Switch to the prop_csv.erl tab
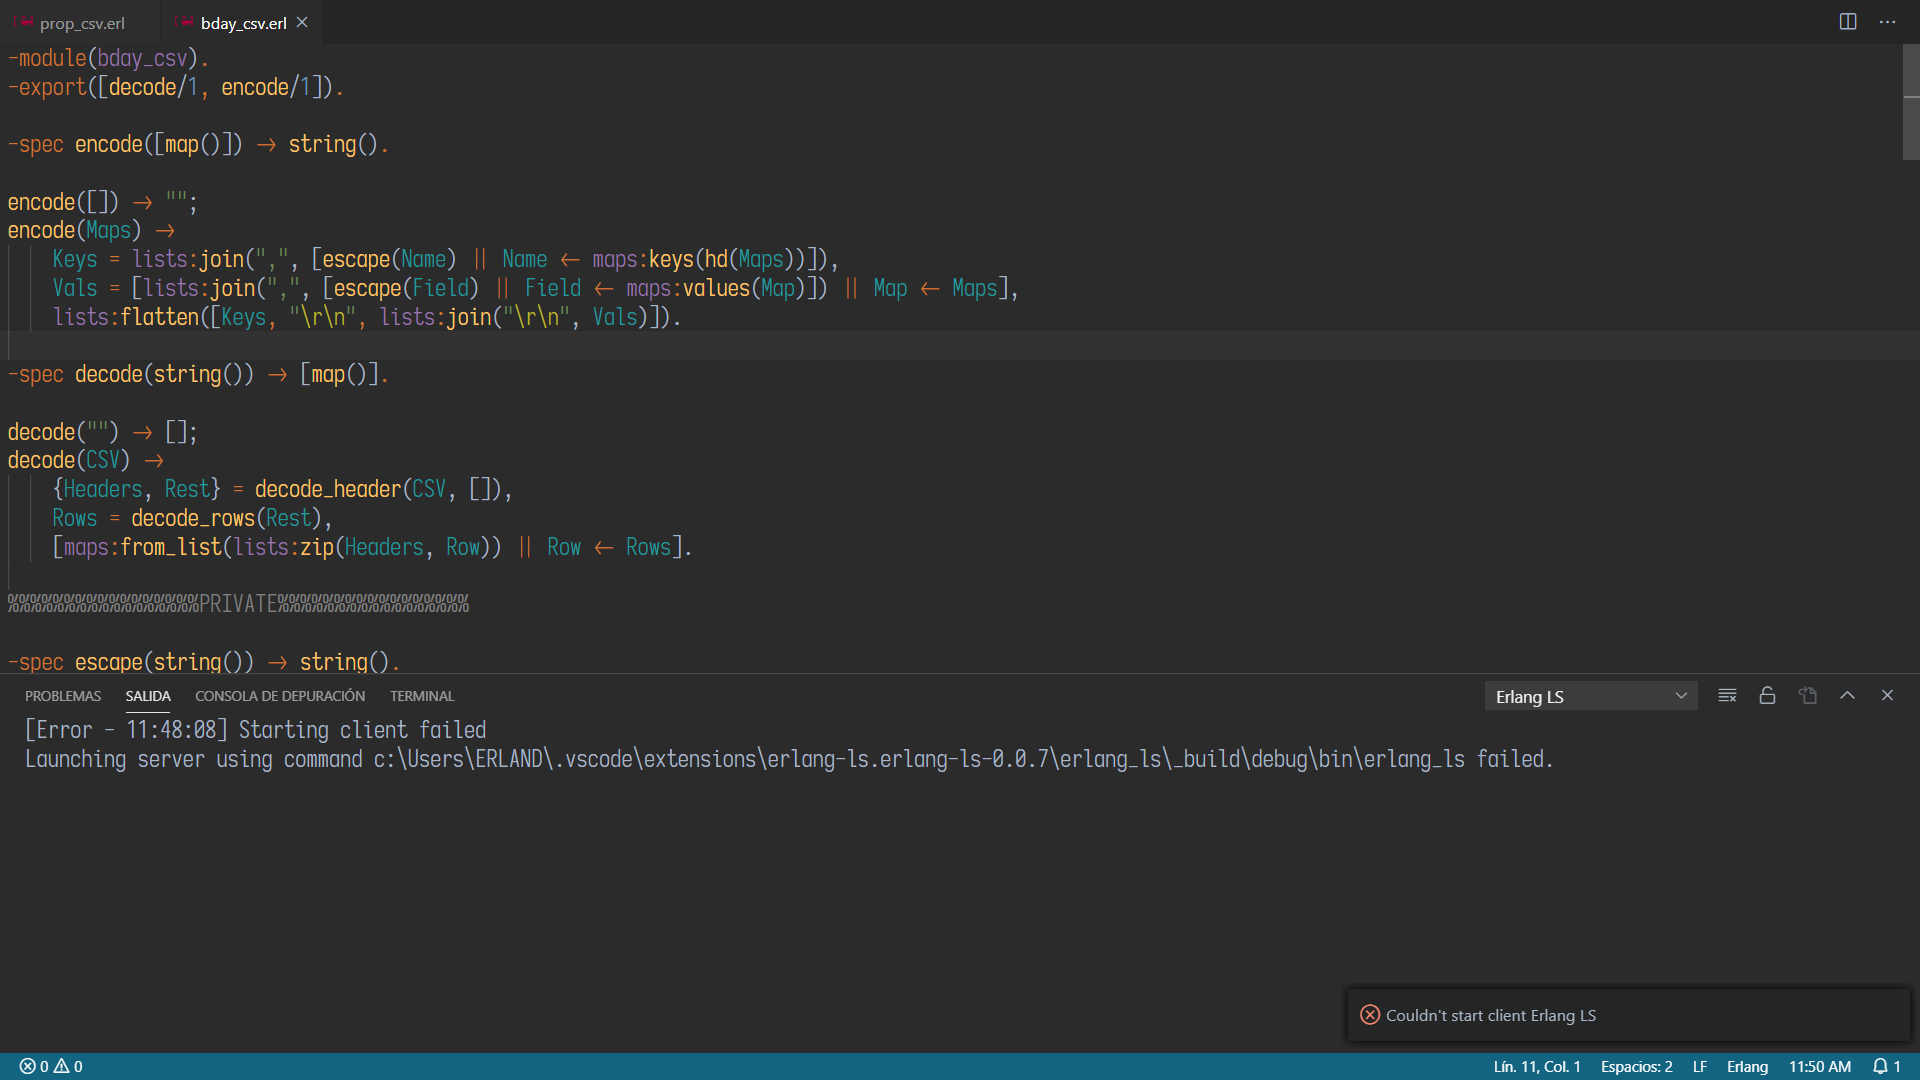Image resolution: width=1920 pixels, height=1080 pixels. tap(82, 23)
